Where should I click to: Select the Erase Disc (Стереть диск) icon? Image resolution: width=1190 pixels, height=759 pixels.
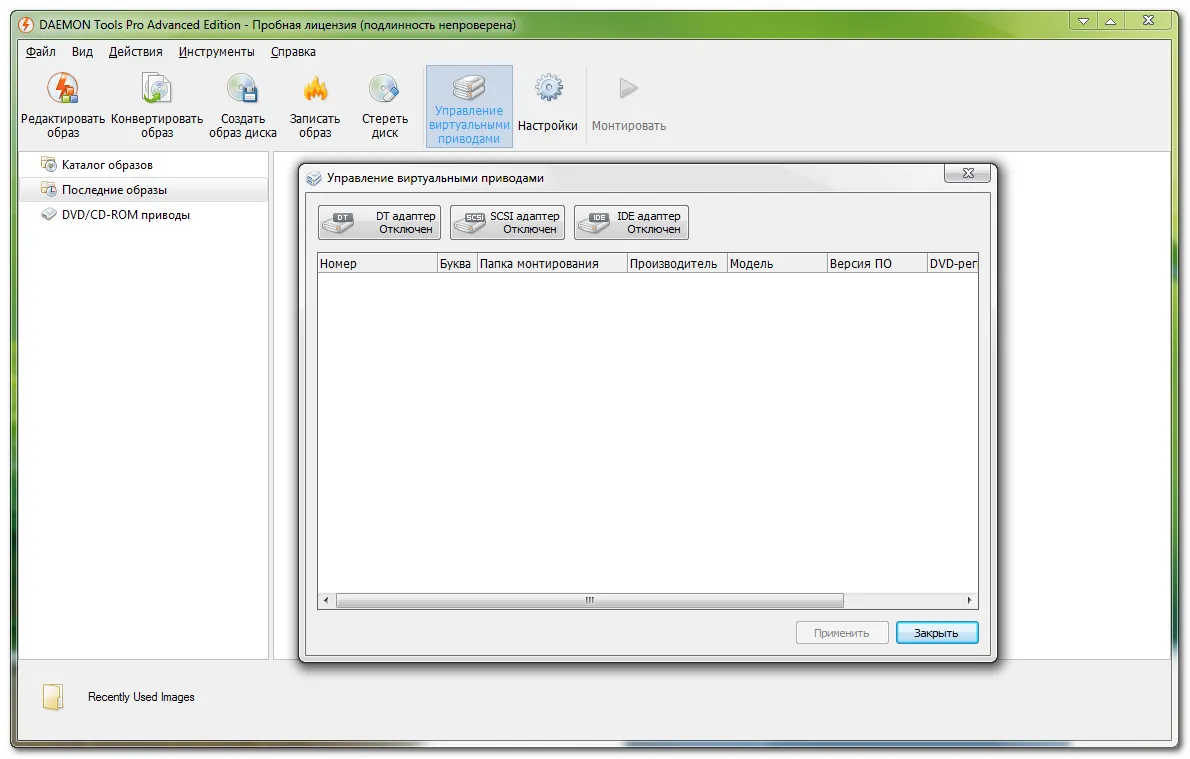point(385,90)
